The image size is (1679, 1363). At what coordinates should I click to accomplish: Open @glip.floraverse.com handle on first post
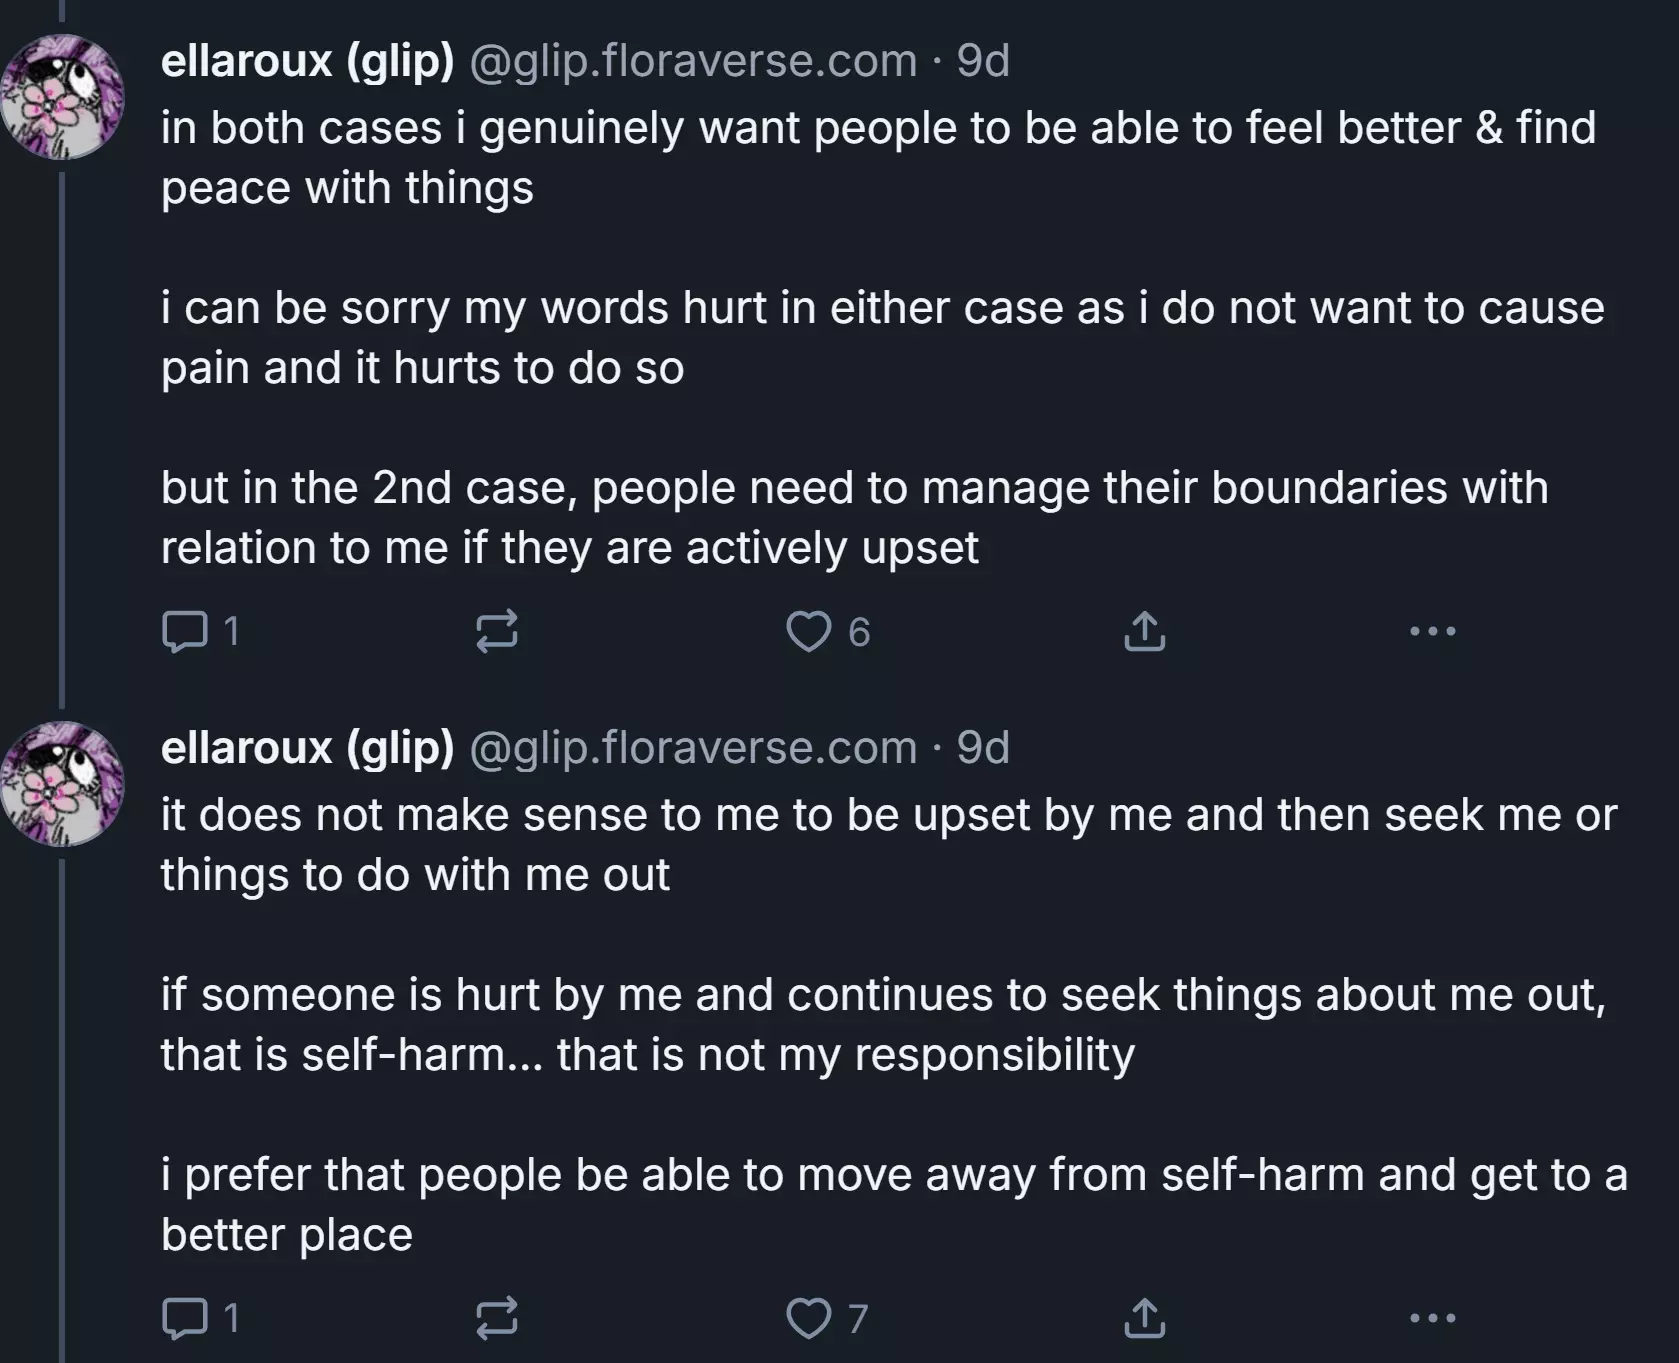point(692,61)
